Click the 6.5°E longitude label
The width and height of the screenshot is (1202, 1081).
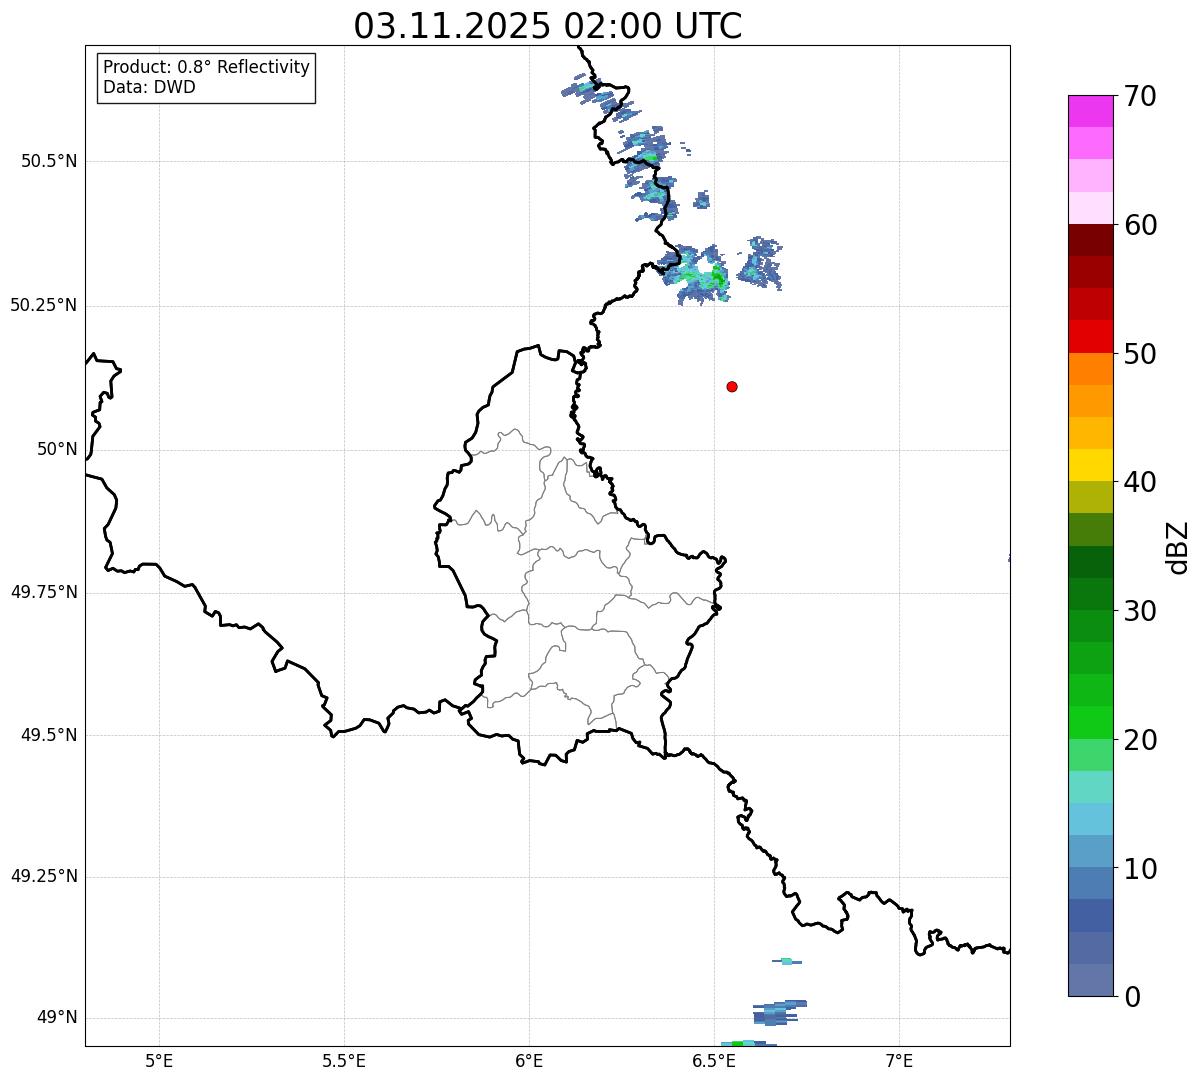(714, 1060)
